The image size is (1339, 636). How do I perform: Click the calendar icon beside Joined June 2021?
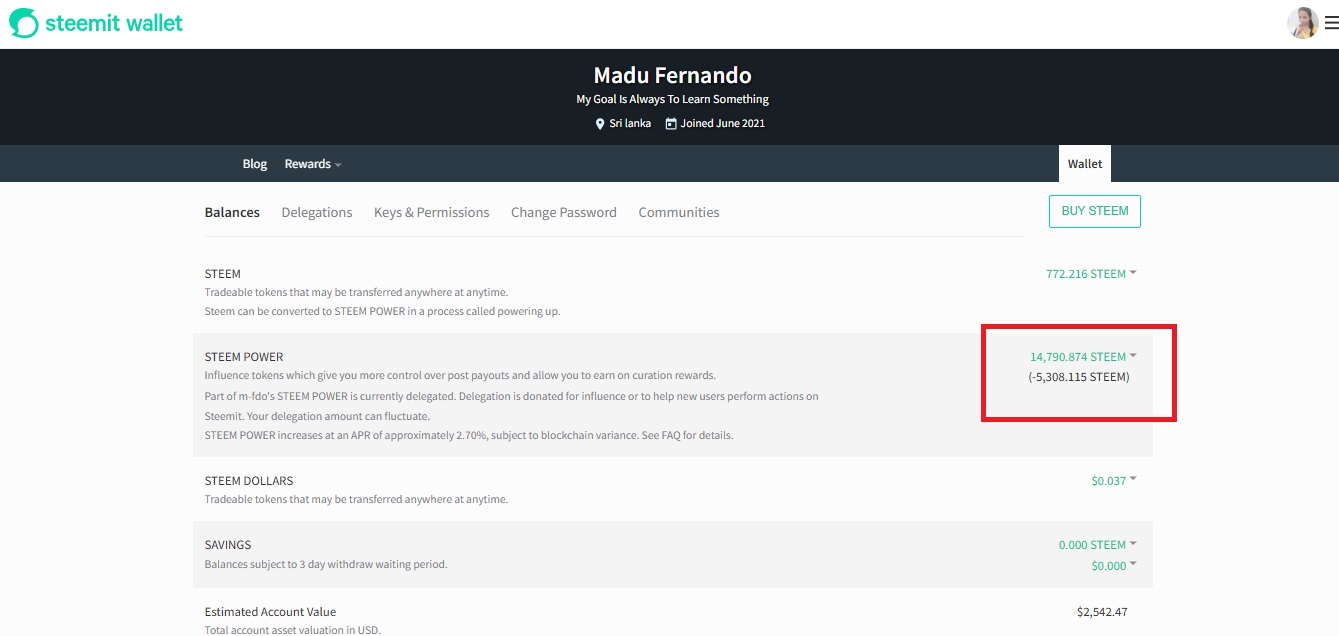[671, 124]
